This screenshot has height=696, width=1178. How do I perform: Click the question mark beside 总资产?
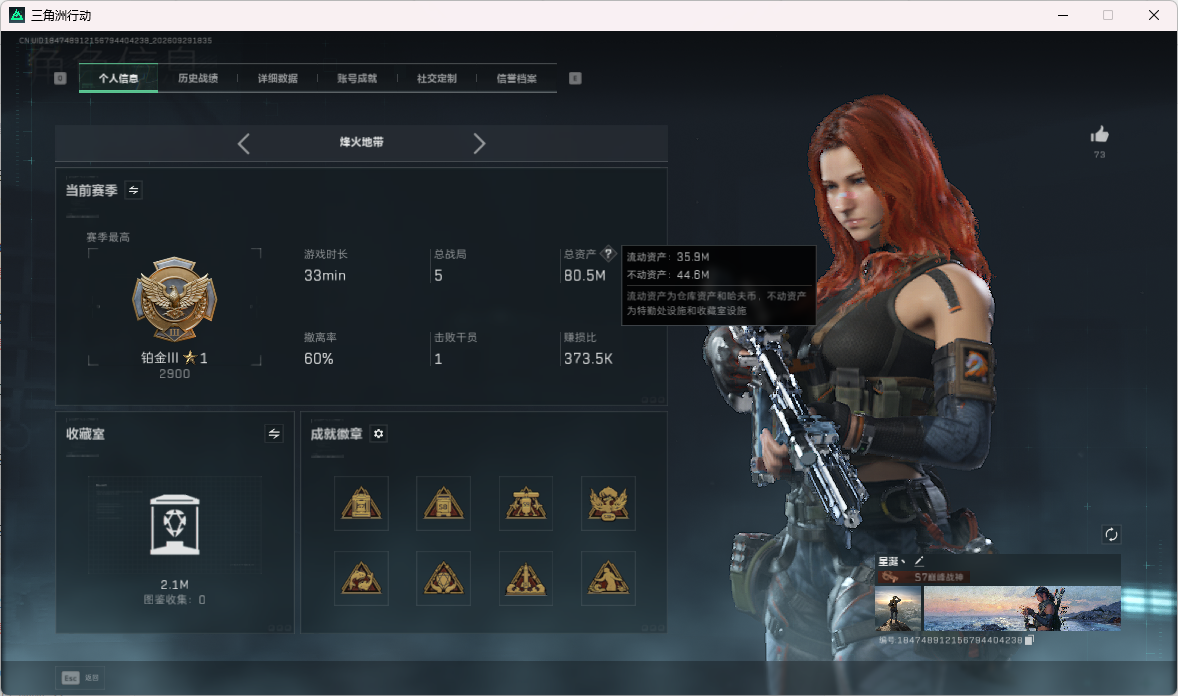click(609, 254)
